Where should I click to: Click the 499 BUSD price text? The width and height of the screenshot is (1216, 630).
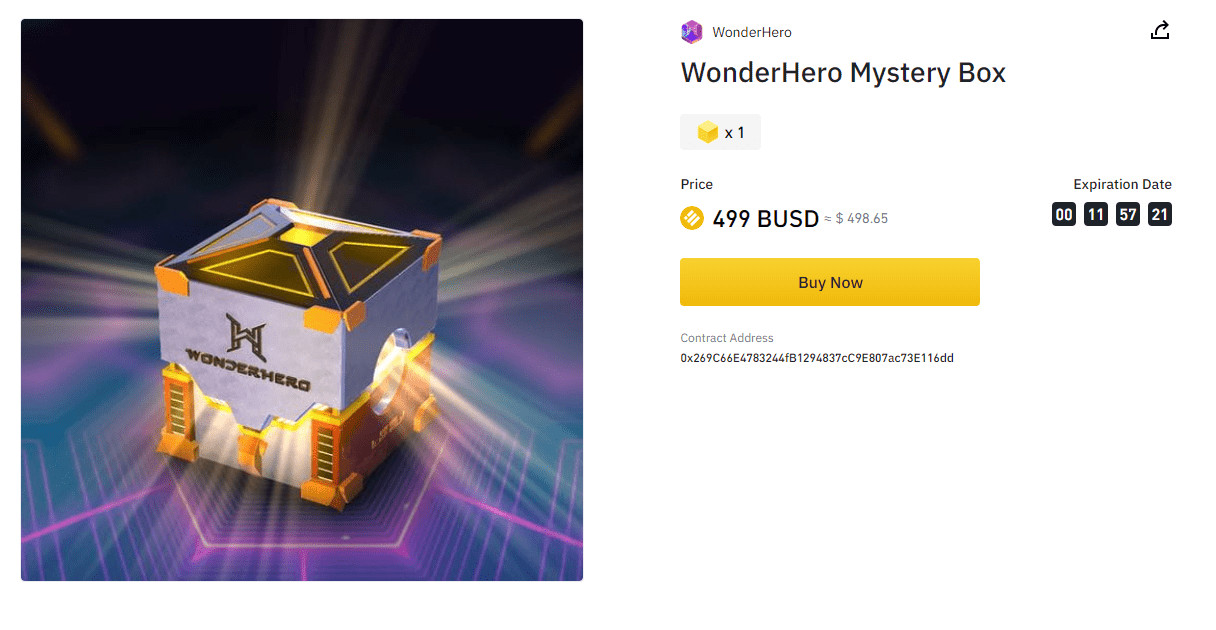(766, 218)
